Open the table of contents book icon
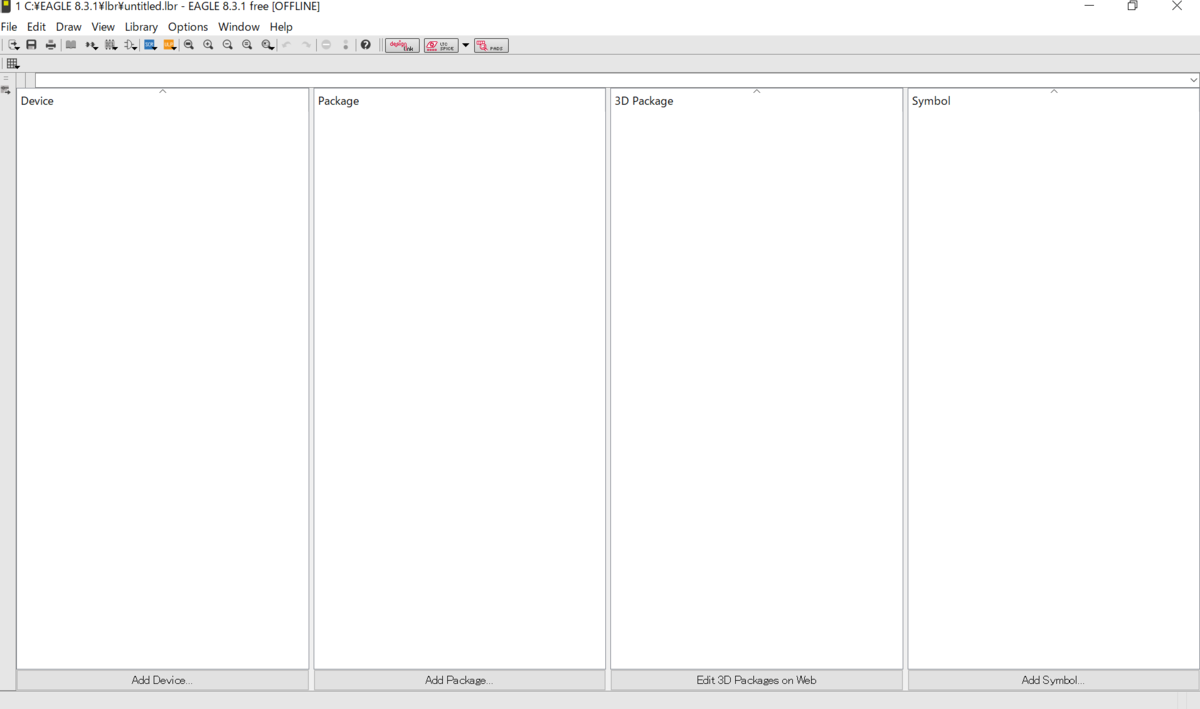This screenshot has width=1200, height=709. 71,45
